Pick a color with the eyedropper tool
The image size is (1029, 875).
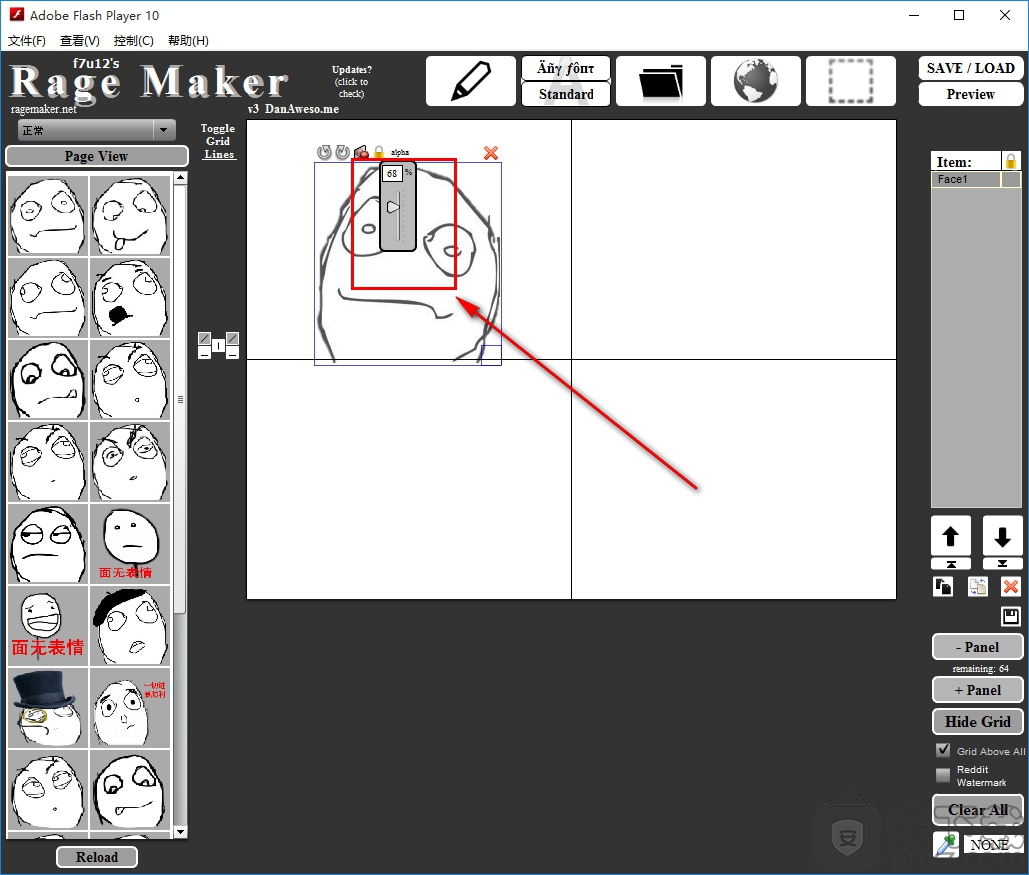pos(946,844)
